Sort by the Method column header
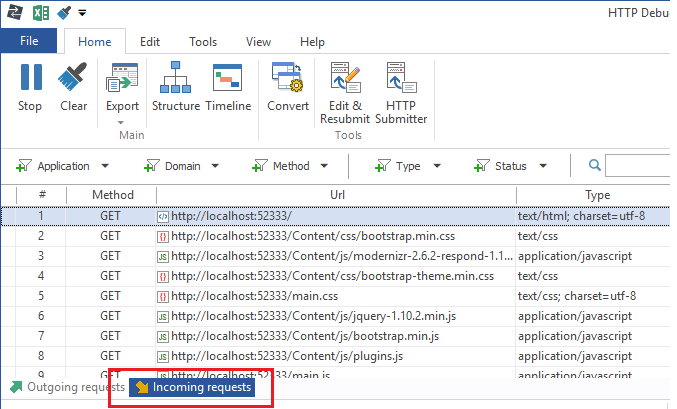Screen dimensions: 677x409 point(112,195)
